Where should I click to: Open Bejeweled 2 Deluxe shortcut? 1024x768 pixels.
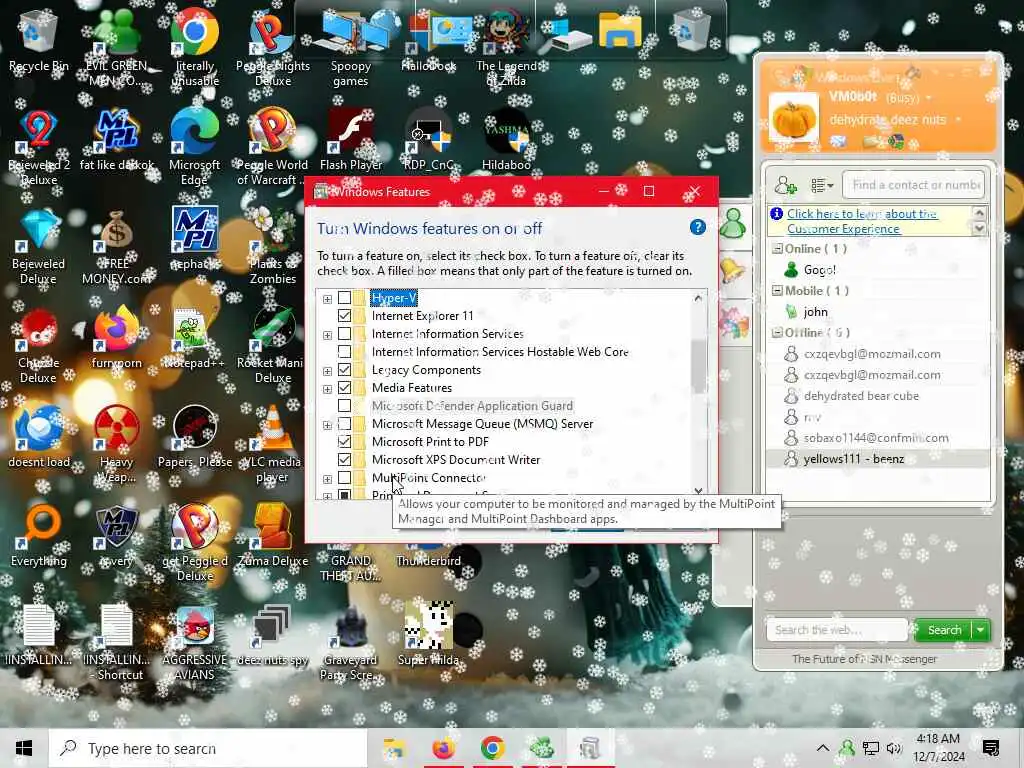coord(39,147)
